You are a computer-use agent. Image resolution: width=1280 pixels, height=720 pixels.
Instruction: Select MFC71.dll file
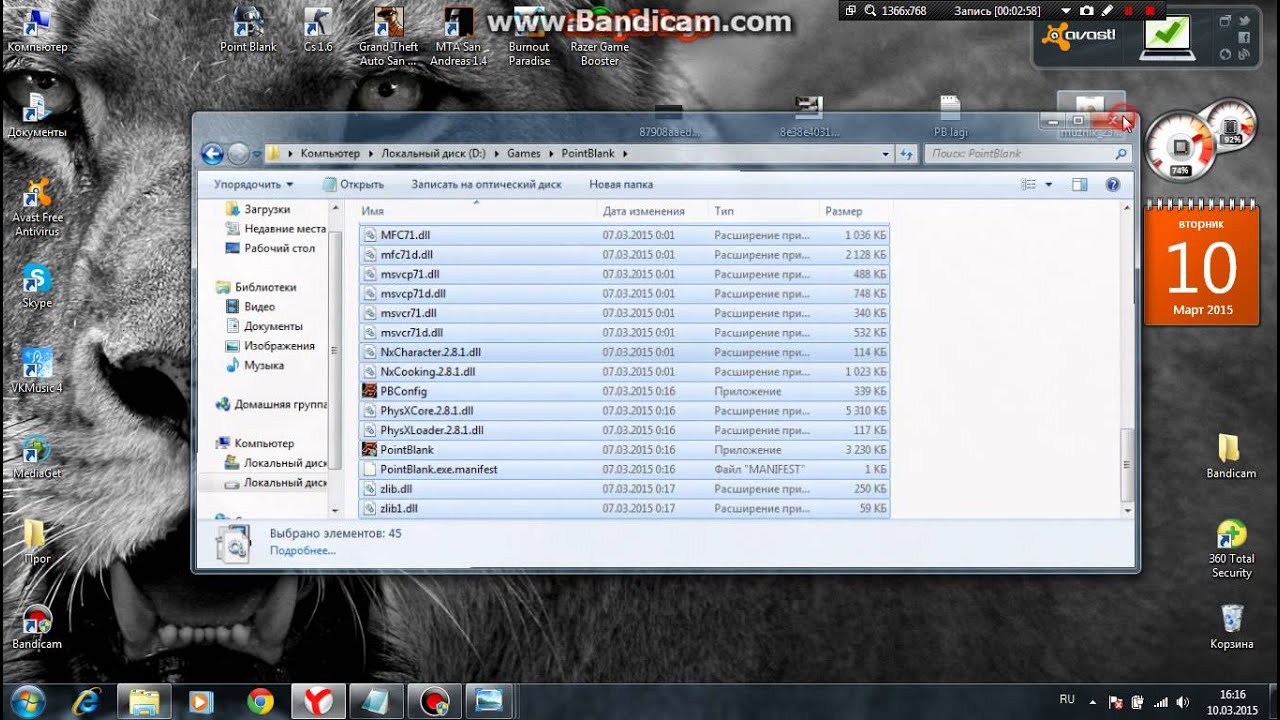point(624,235)
